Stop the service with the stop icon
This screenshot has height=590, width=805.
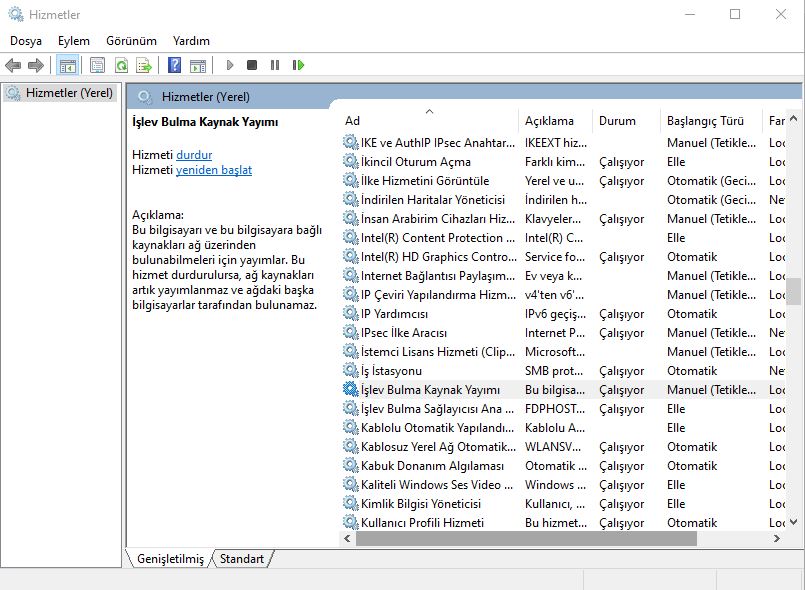(252, 65)
